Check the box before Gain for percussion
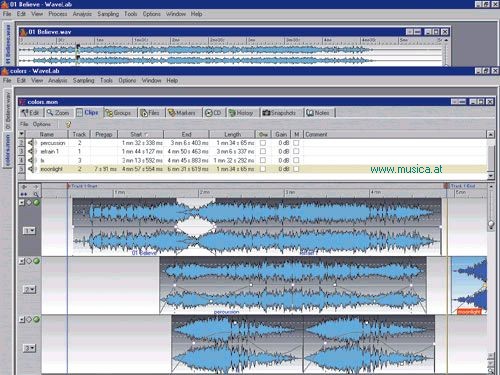Image resolution: width=500 pixels, height=375 pixels. 263,143
